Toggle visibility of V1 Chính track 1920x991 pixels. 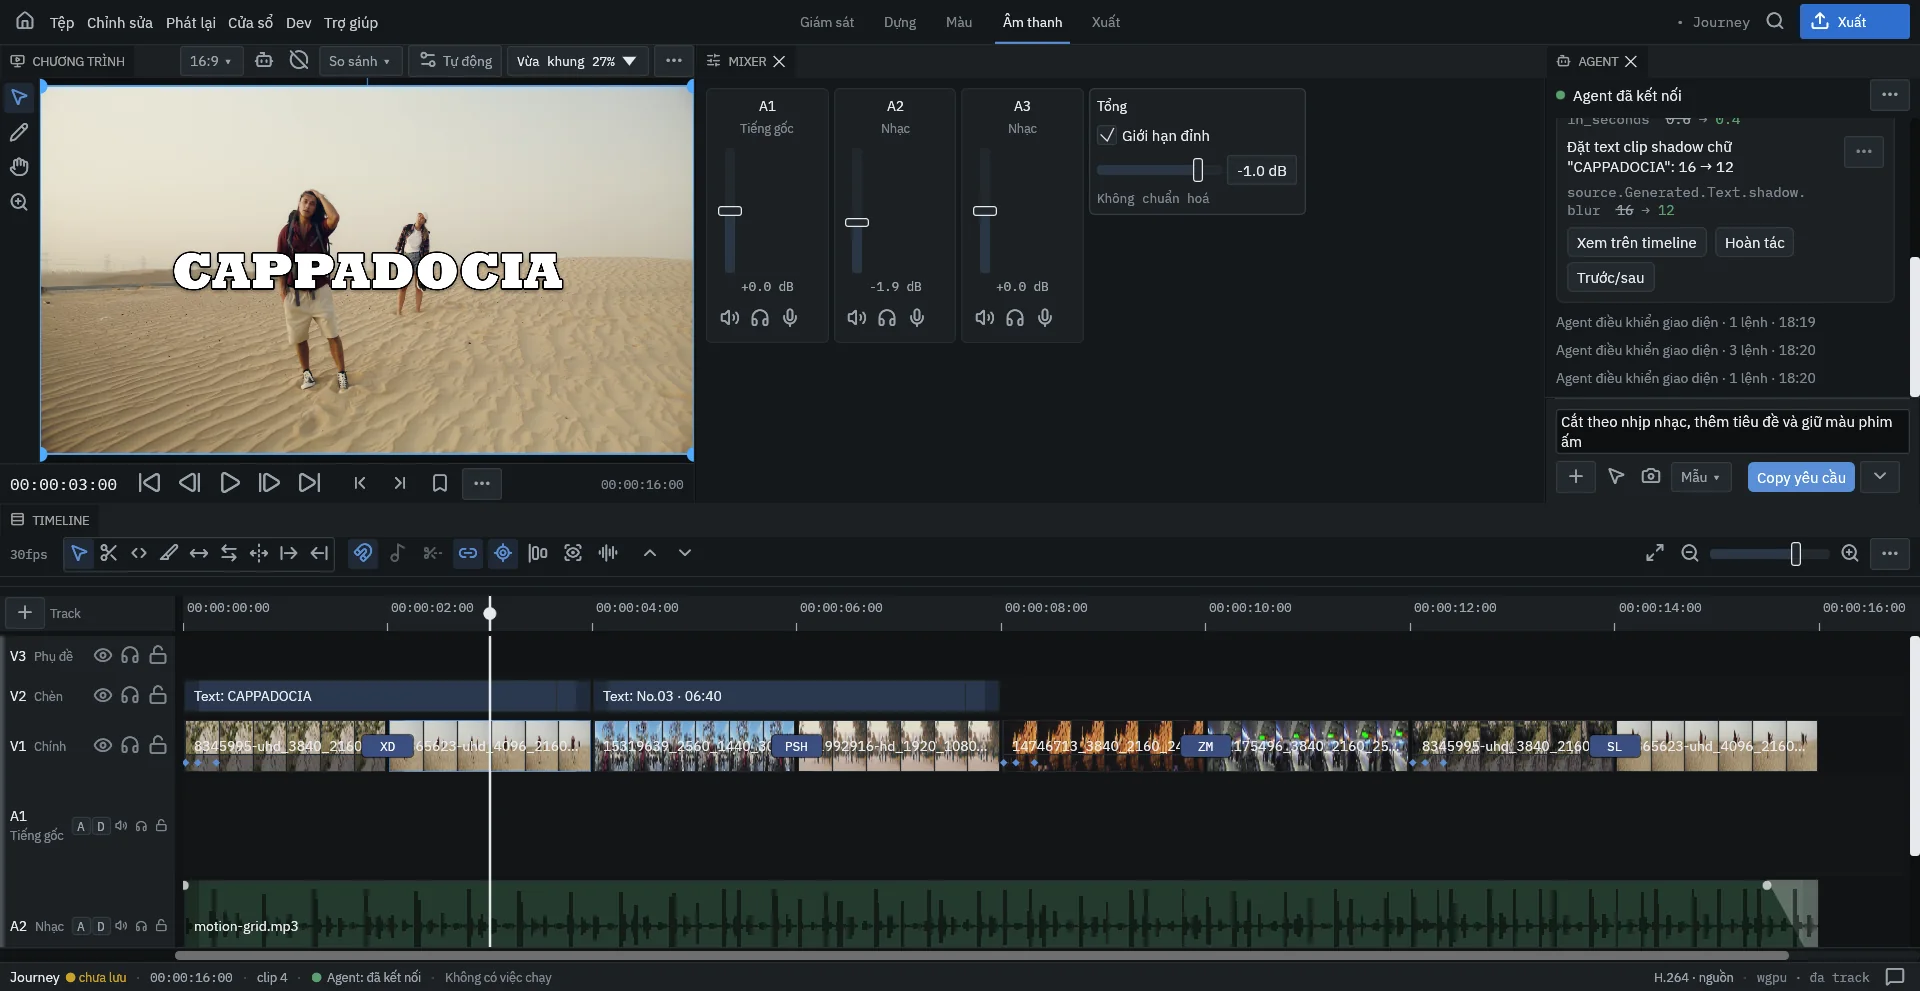(102, 746)
